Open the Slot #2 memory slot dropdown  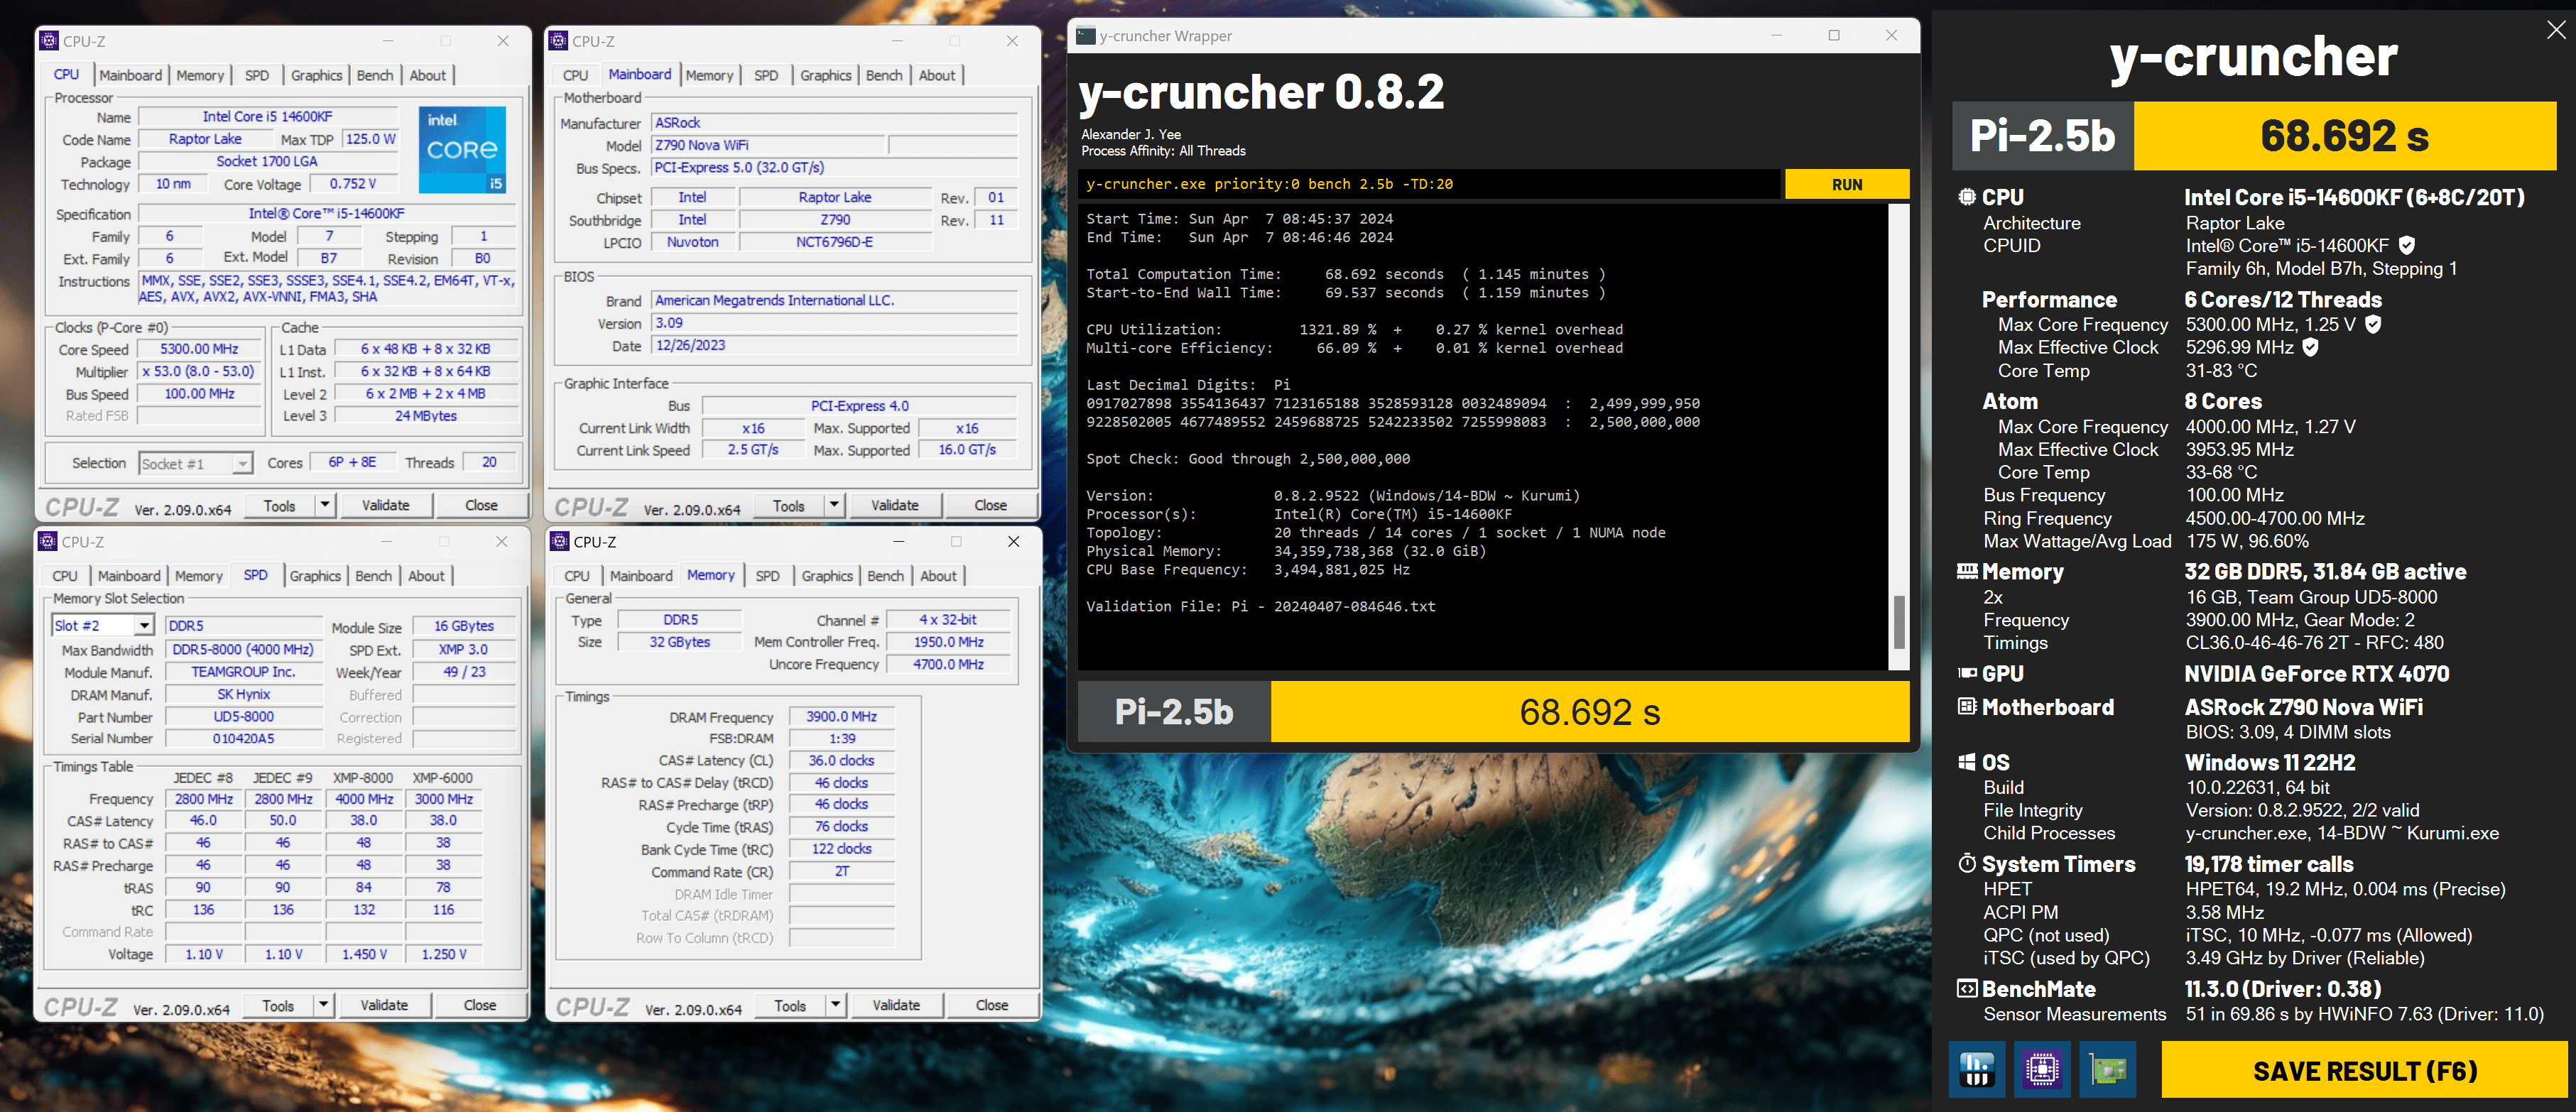[x=144, y=625]
